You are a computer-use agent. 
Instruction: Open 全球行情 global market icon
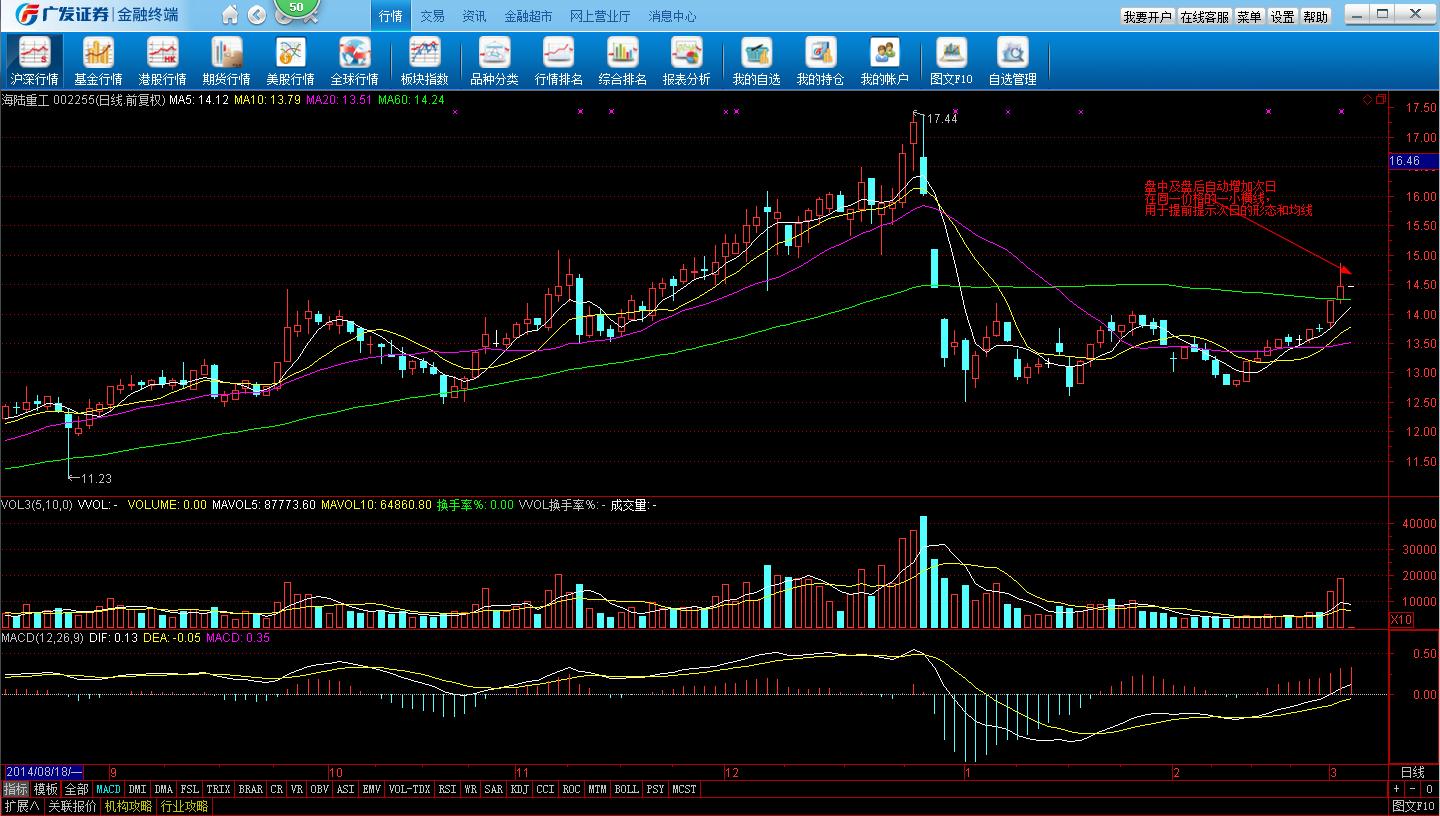[354, 61]
